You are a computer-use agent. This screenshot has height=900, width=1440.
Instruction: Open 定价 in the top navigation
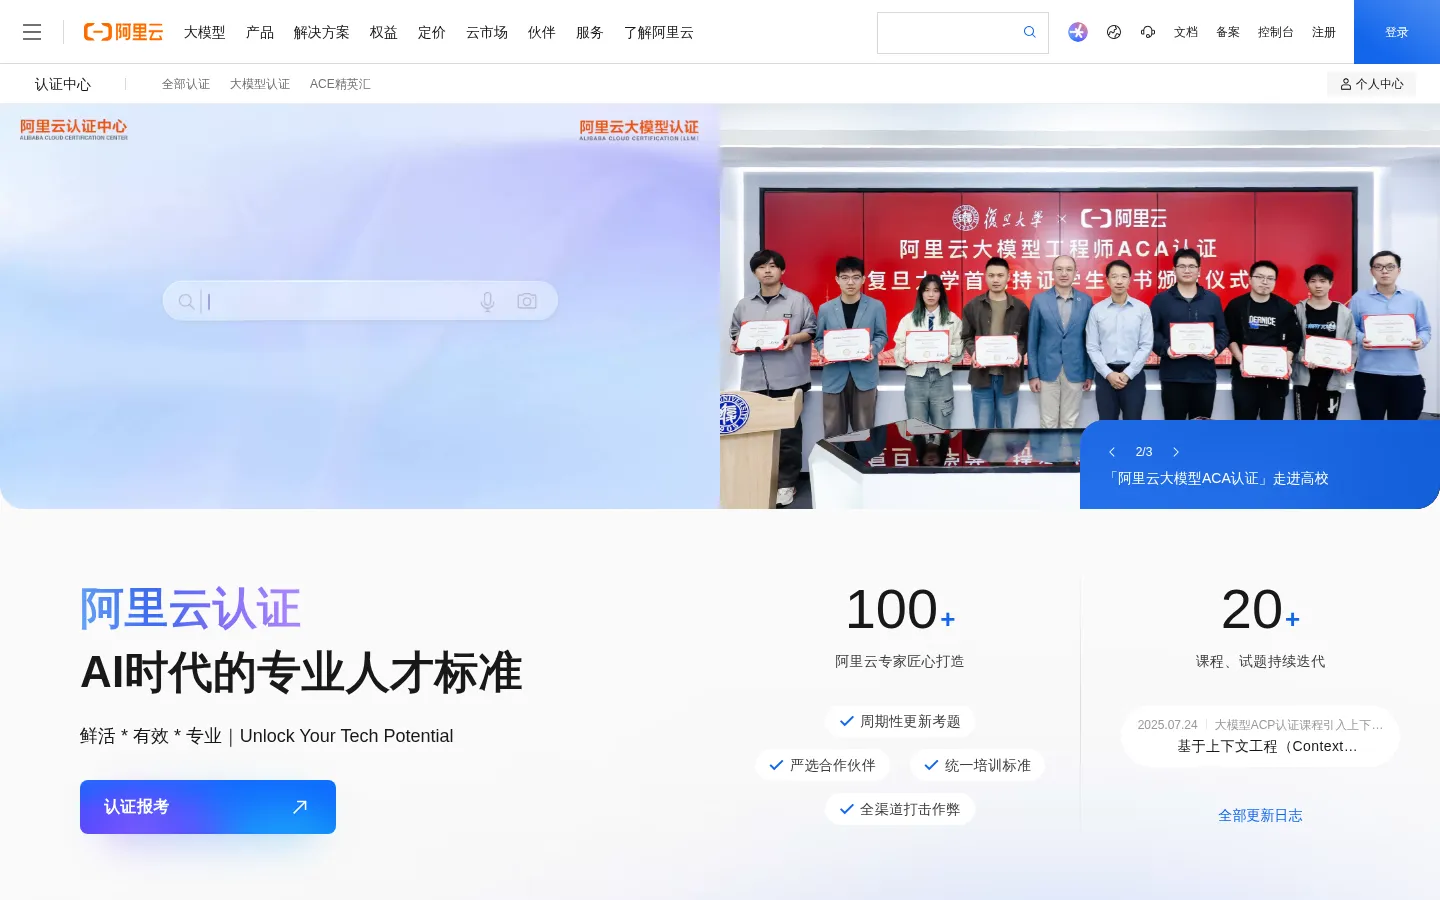tap(432, 32)
